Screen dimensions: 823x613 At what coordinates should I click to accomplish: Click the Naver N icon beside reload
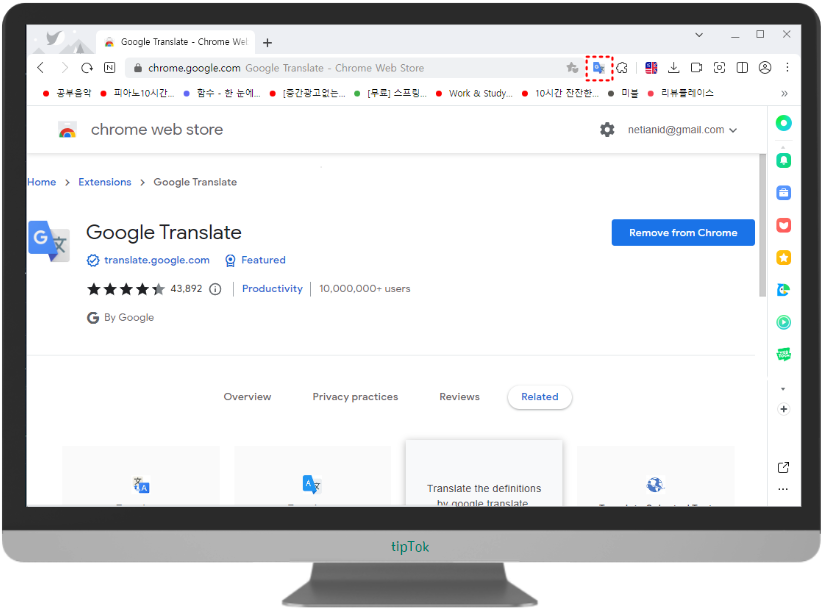110,68
